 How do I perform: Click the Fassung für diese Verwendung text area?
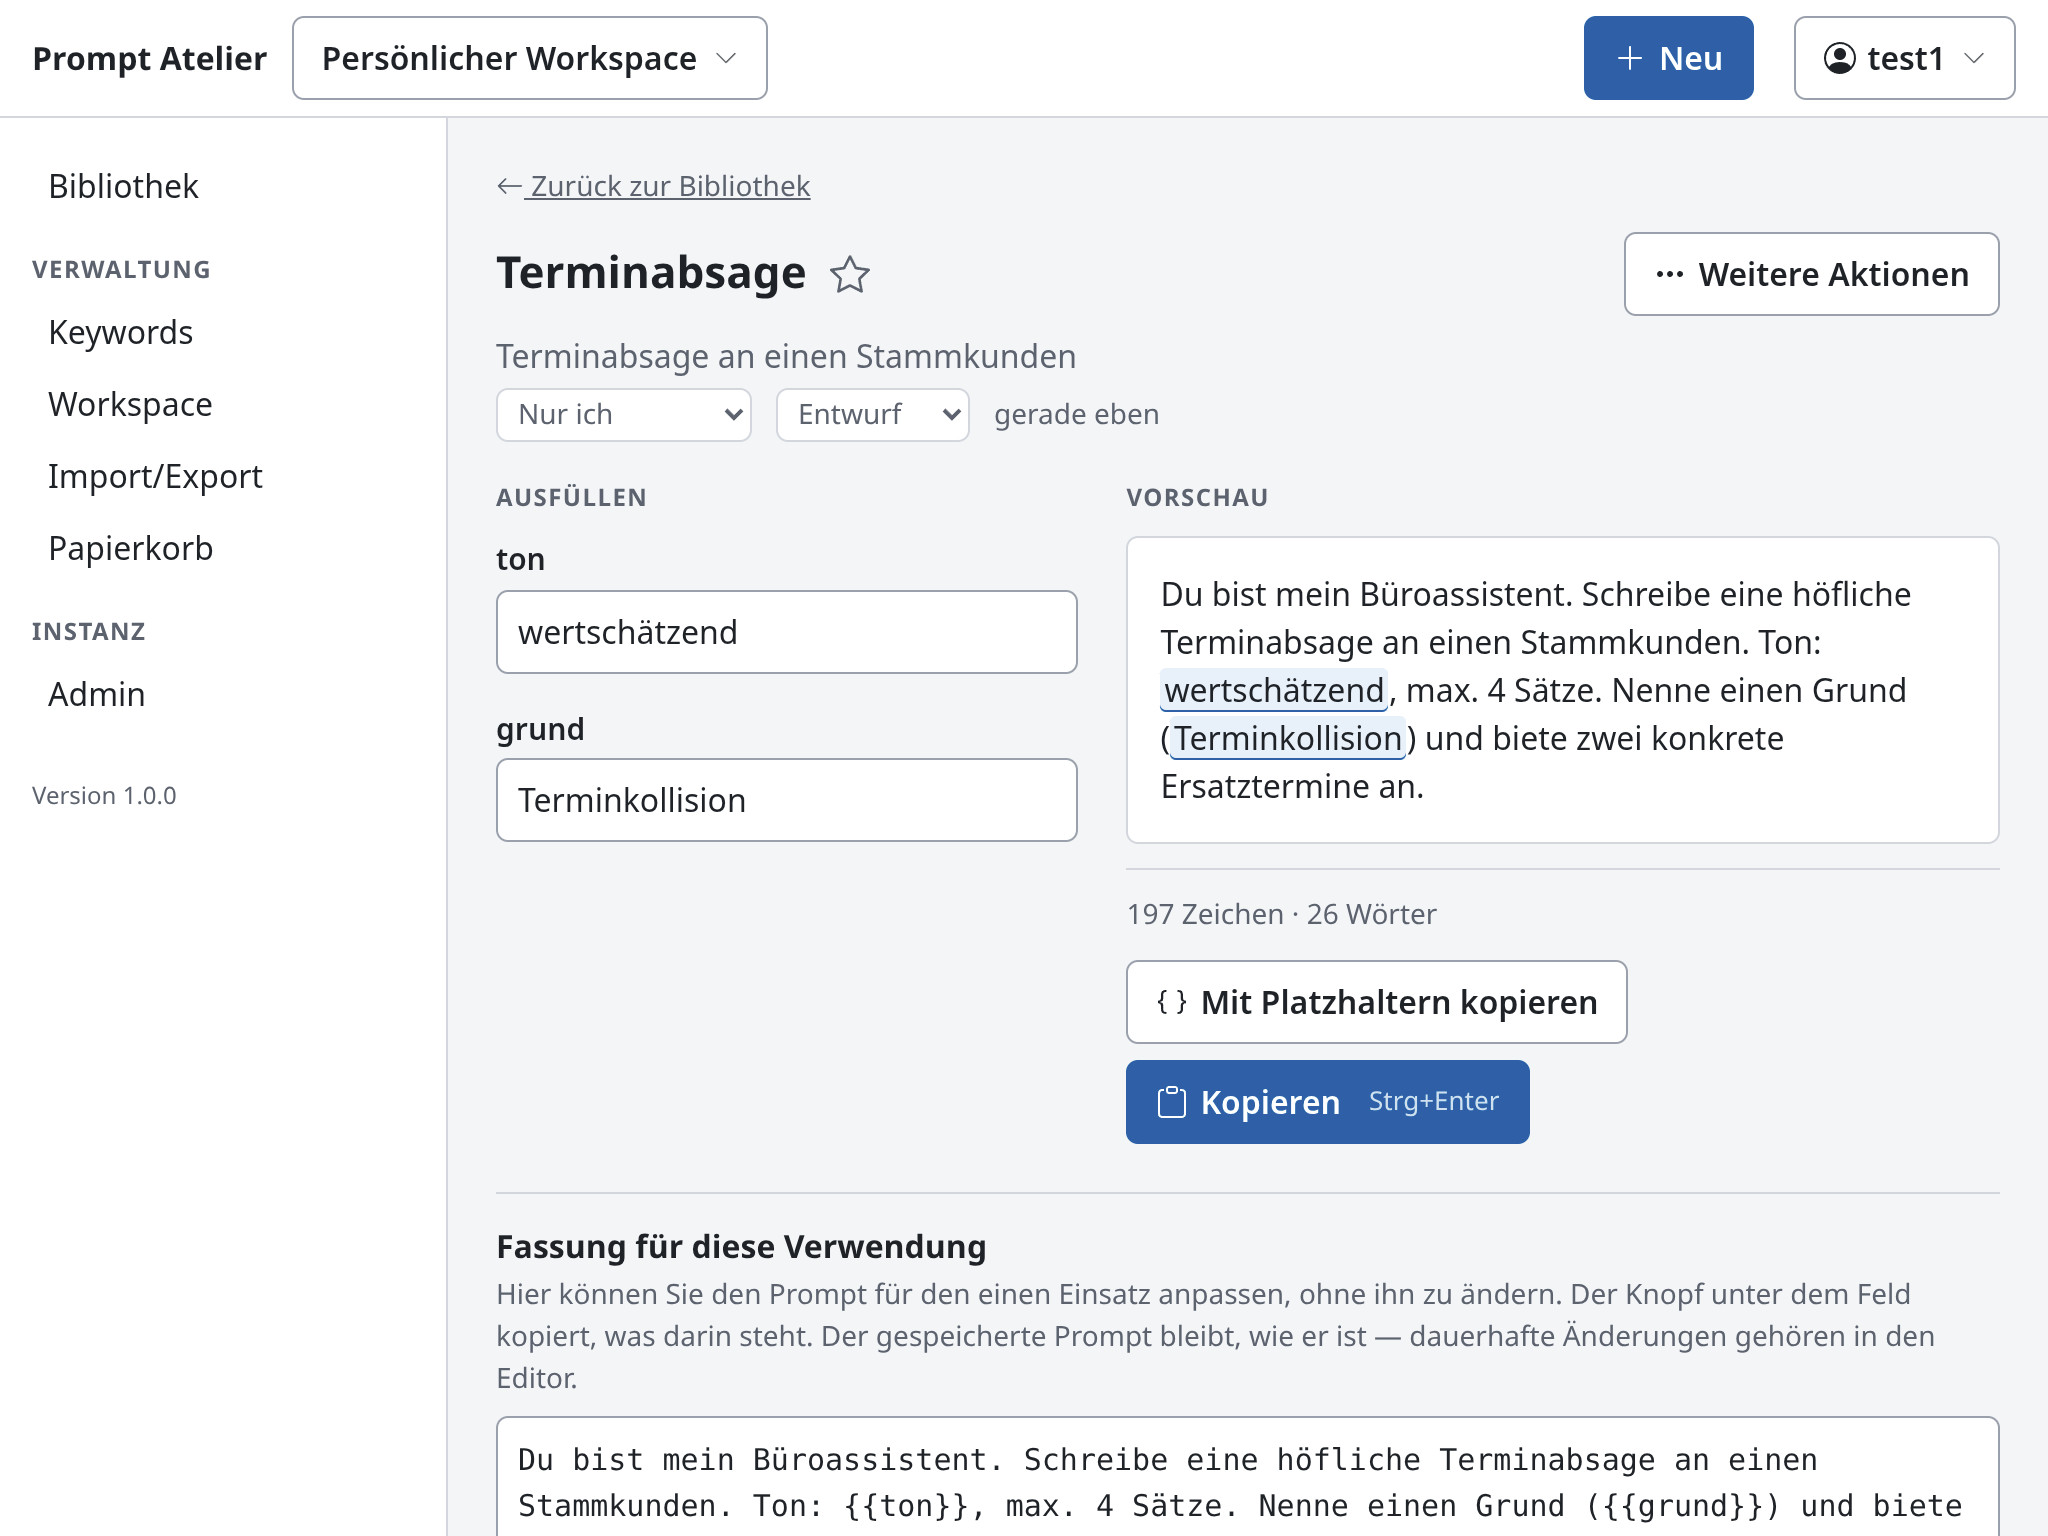point(1248,1477)
